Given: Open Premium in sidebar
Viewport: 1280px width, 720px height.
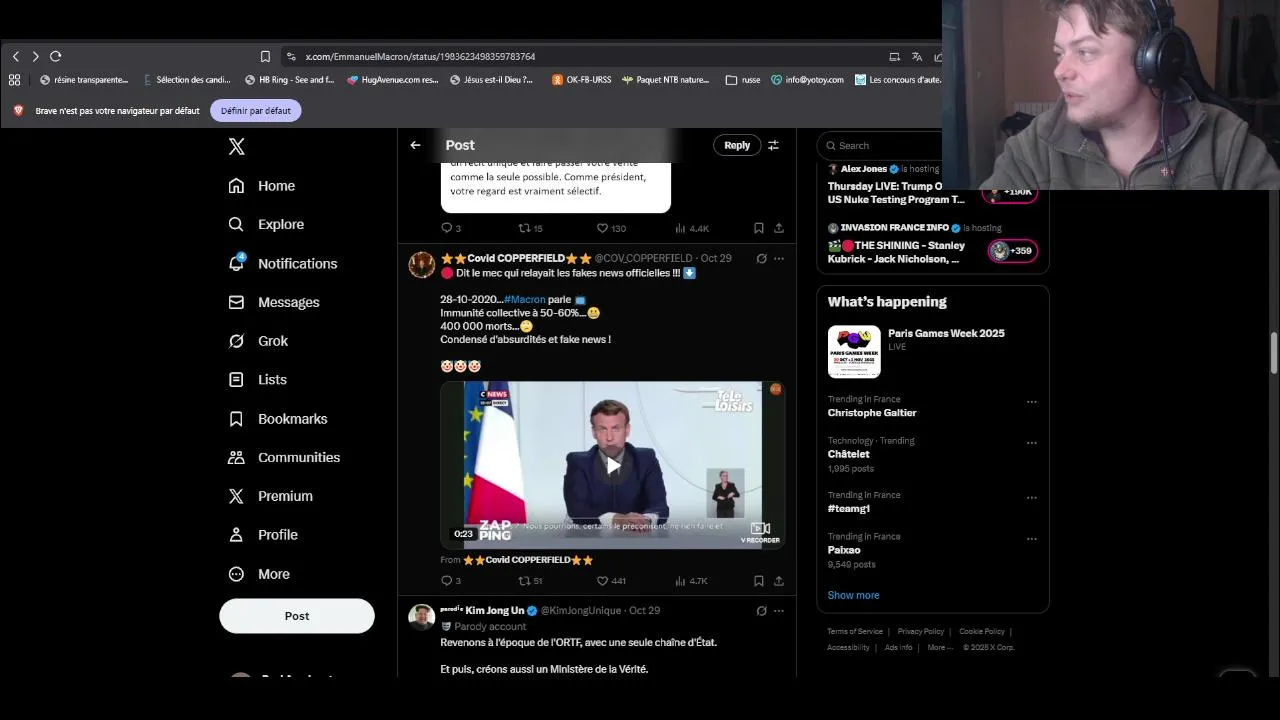Looking at the screenshot, I should pos(271,496).
